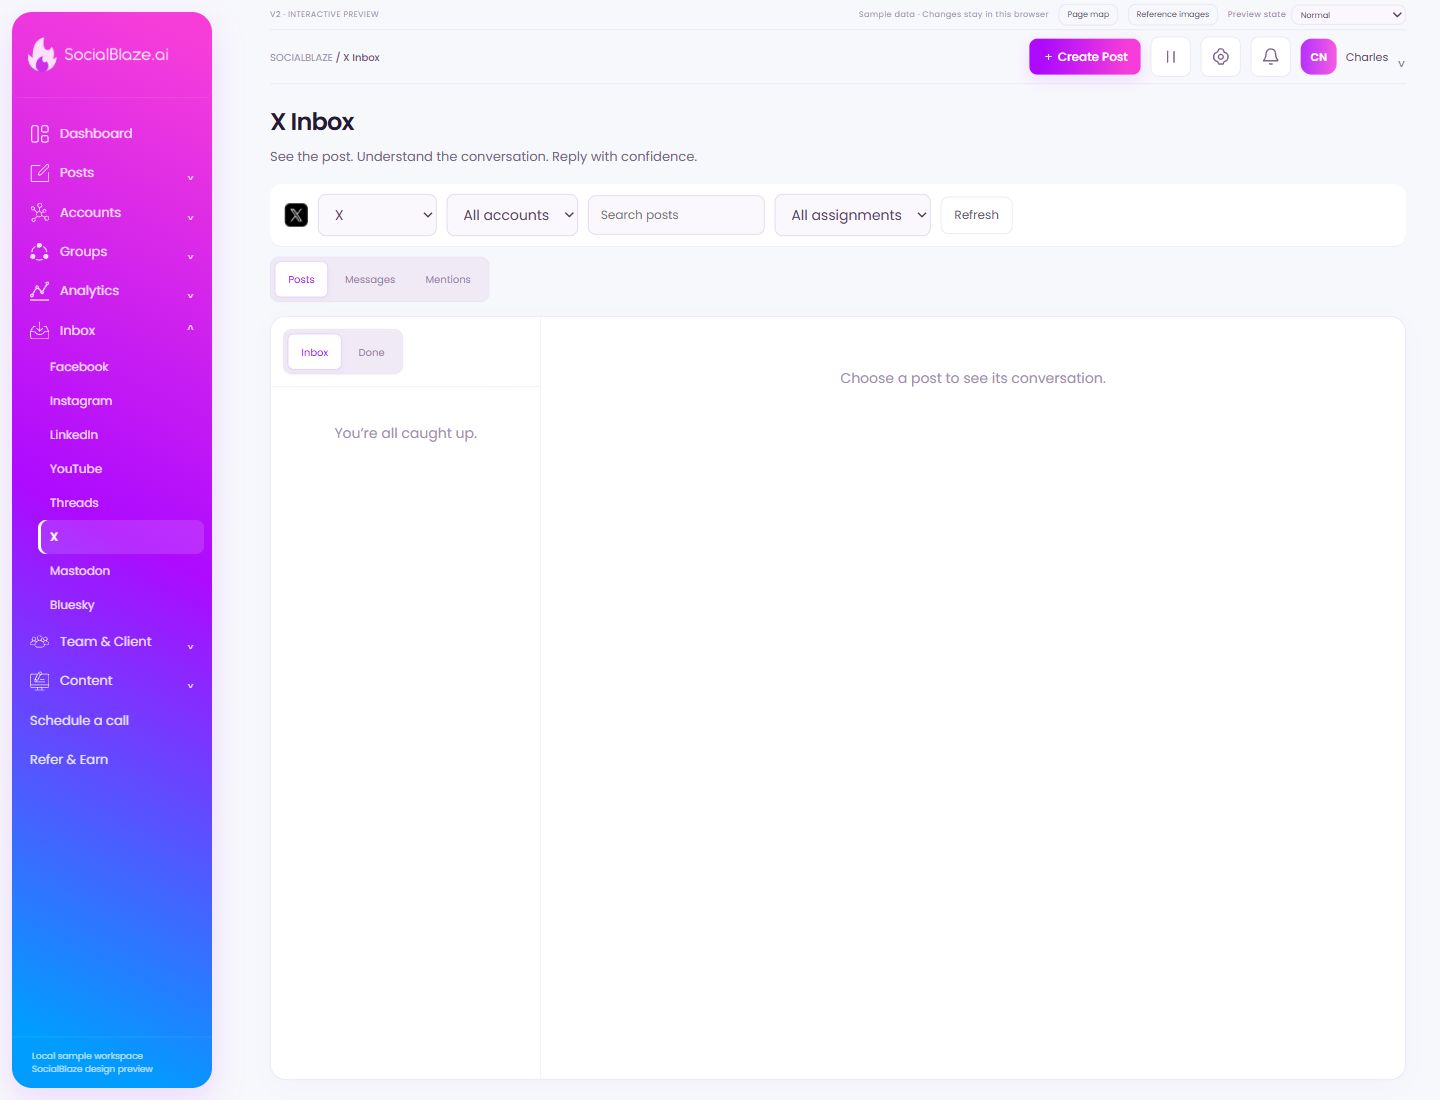Screen dimensions: 1440x1100
Task: Expand the Accounts sidebar chevron
Action: (190, 217)
